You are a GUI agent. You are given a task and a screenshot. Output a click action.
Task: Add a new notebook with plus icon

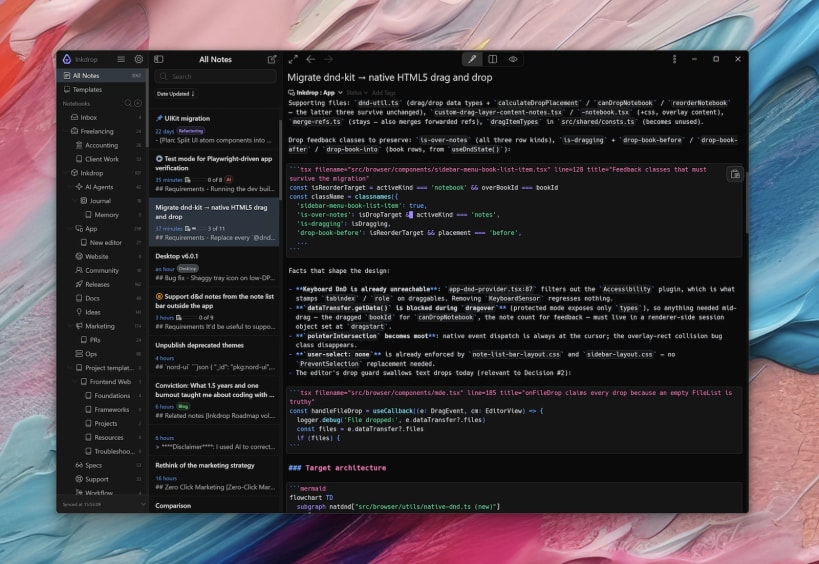pos(138,103)
